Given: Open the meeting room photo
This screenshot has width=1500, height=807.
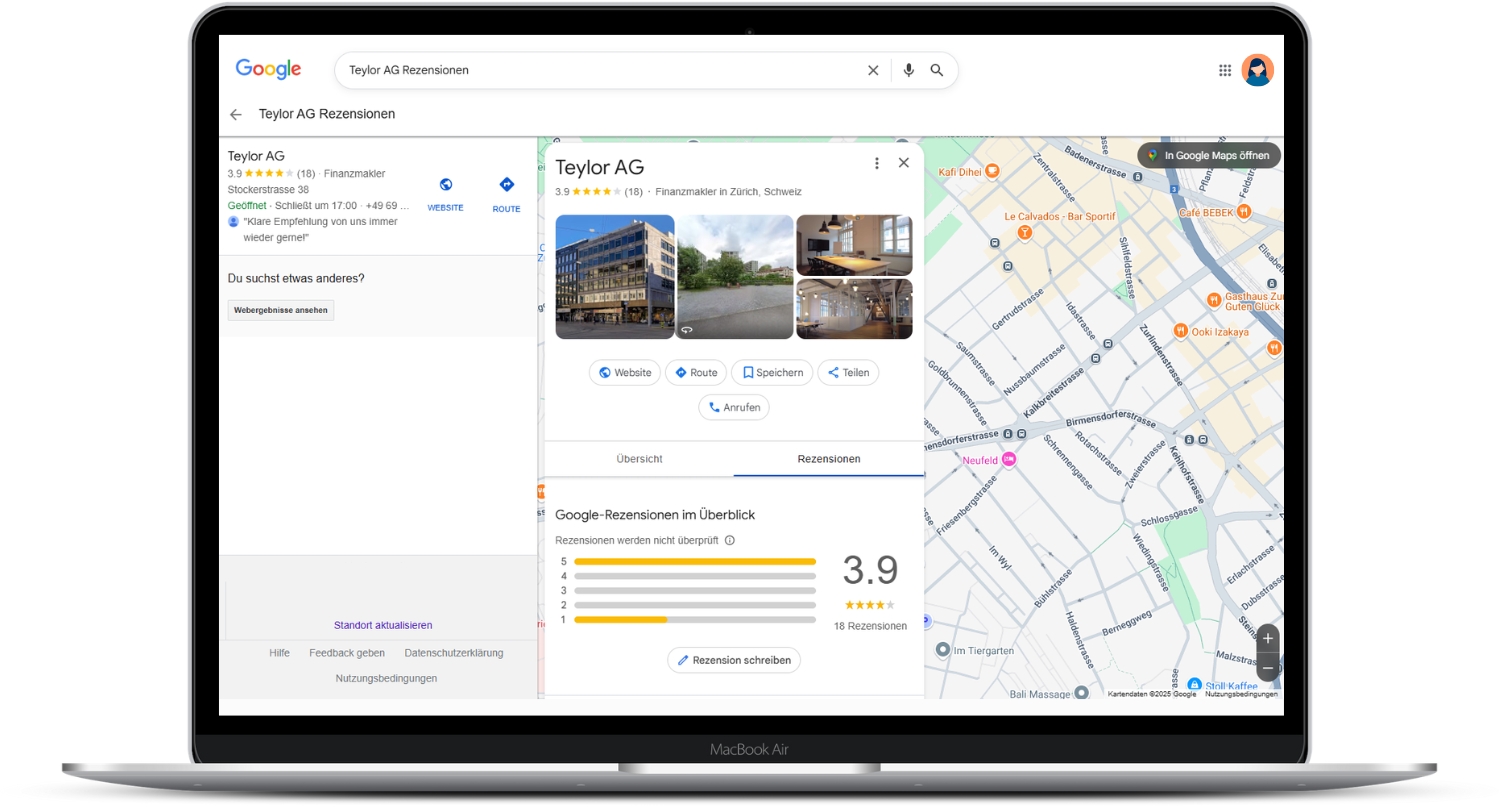Looking at the screenshot, I should coord(854,245).
